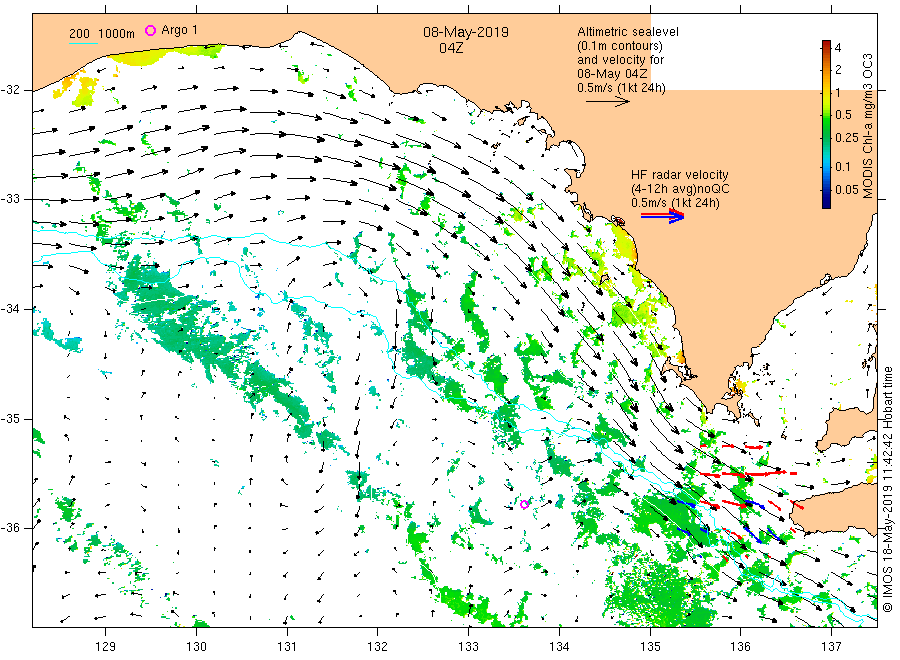Click the "MODIS Chl-a mg/m3 OC3" label

point(867,126)
